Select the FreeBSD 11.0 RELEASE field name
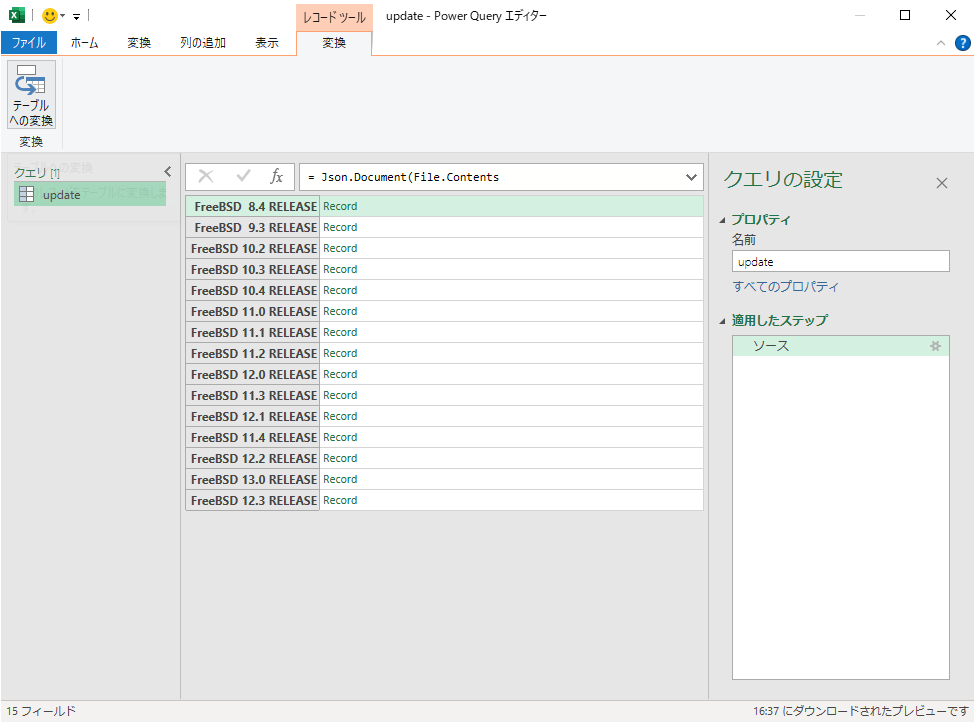The image size is (975, 723). 252,311
